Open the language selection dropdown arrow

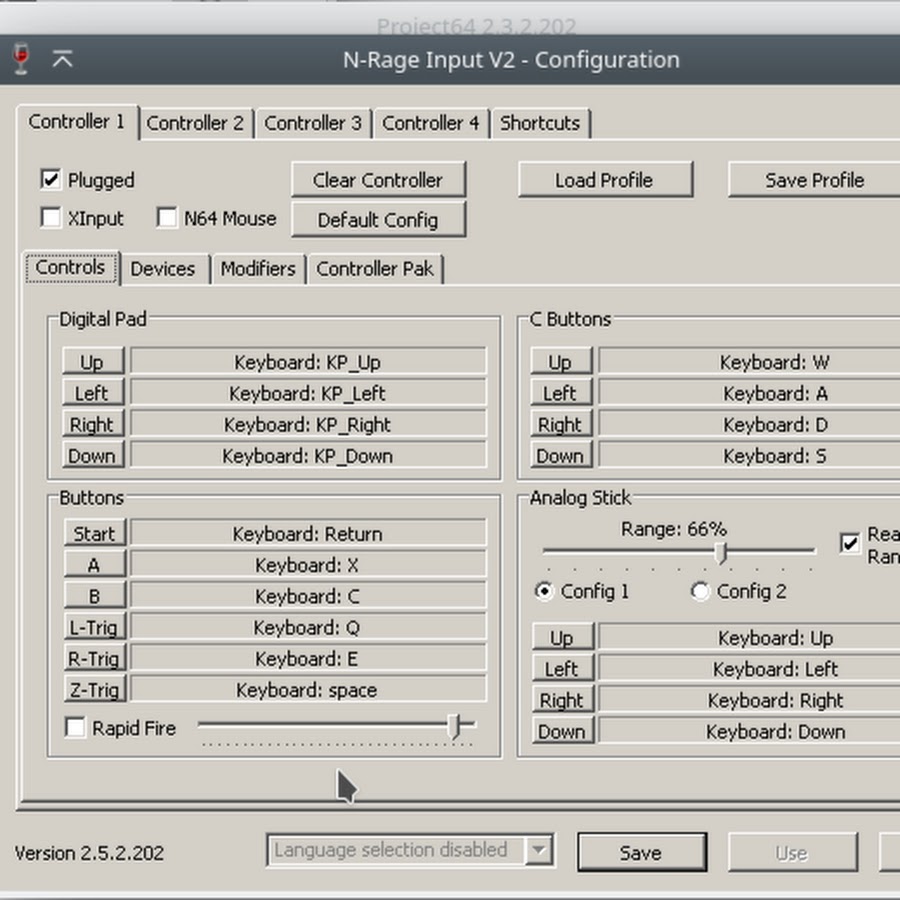[x=539, y=850]
